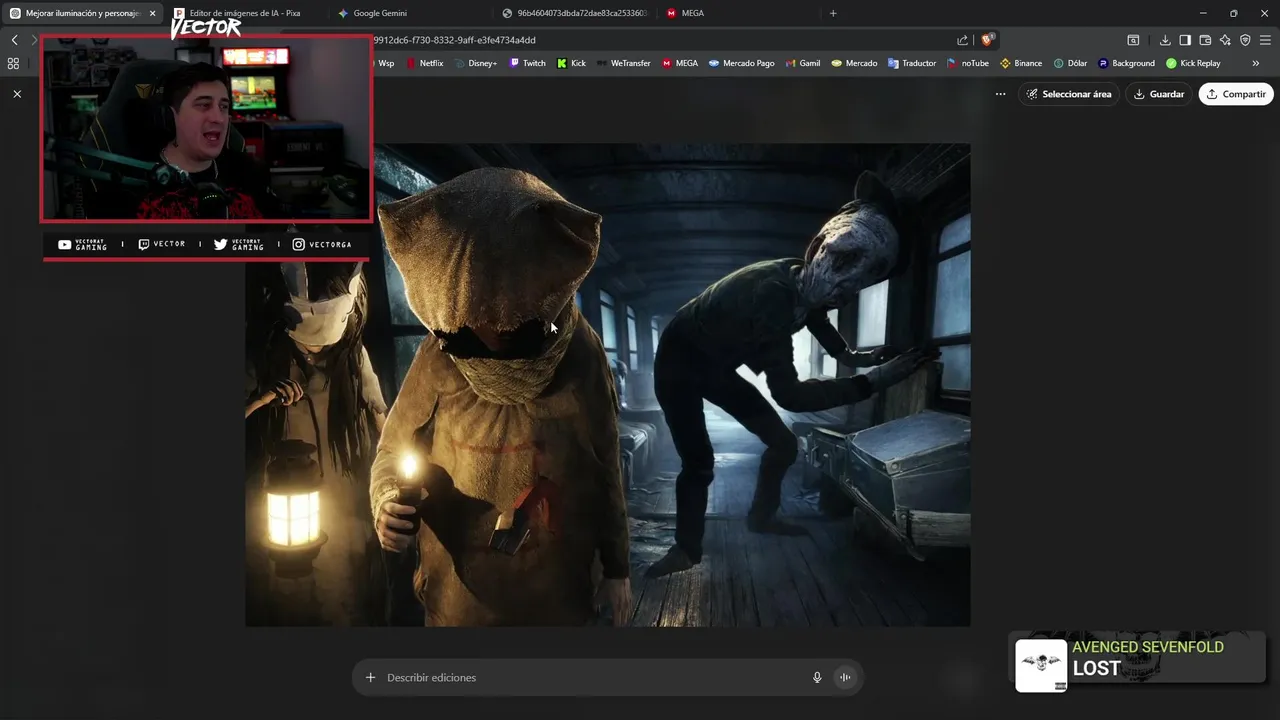Click the generated horror train image
Image resolution: width=1280 pixels, height=720 pixels.
[x=608, y=385]
